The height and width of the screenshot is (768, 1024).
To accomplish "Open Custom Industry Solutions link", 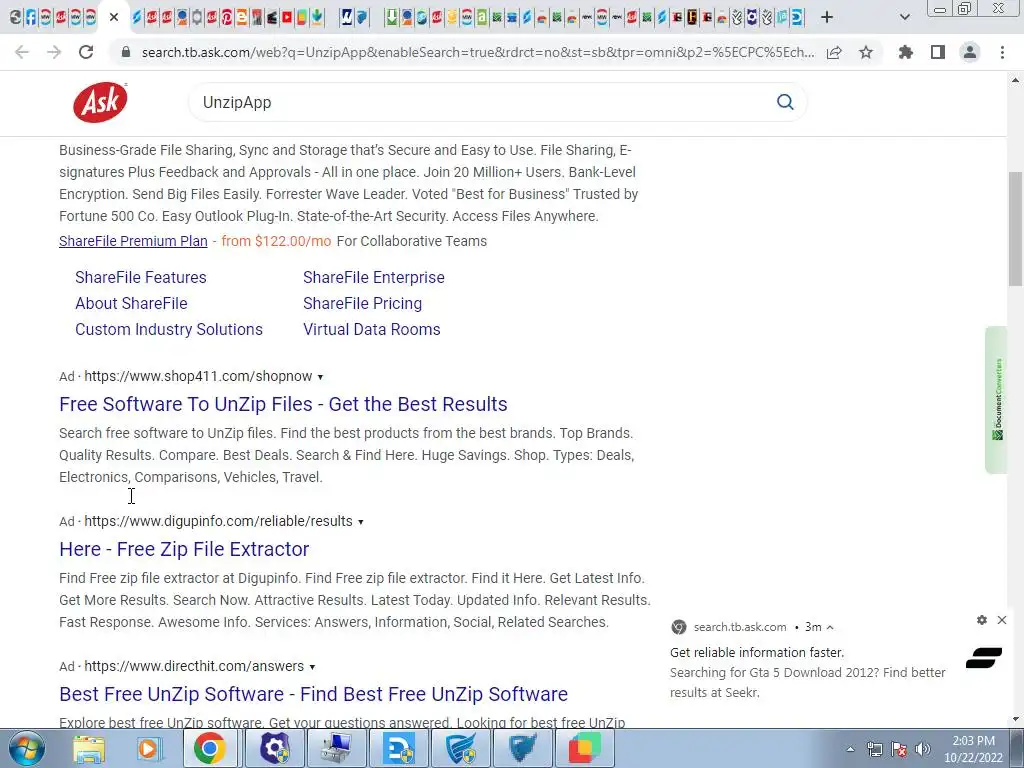I will (168, 330).
